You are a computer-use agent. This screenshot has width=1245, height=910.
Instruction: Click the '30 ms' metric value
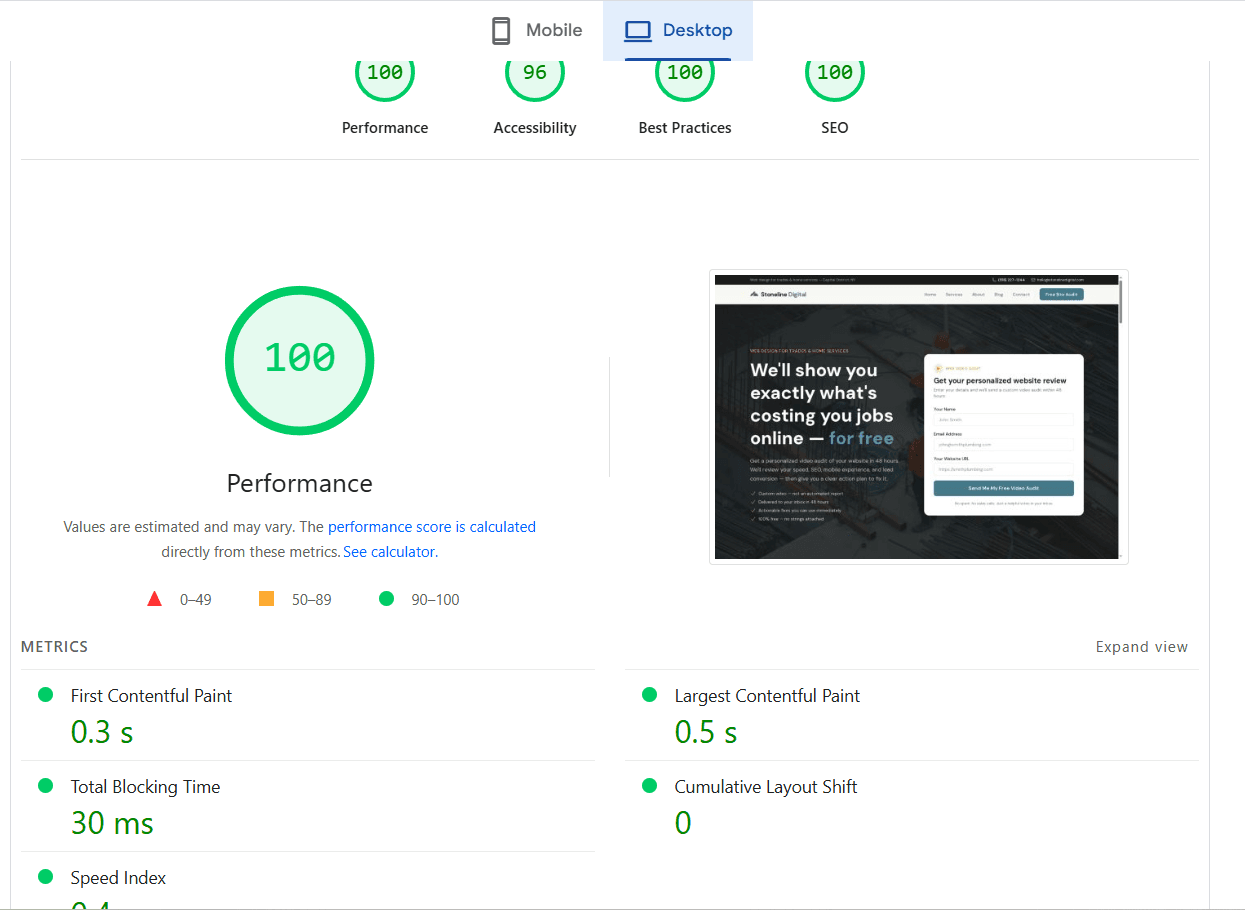112,823
